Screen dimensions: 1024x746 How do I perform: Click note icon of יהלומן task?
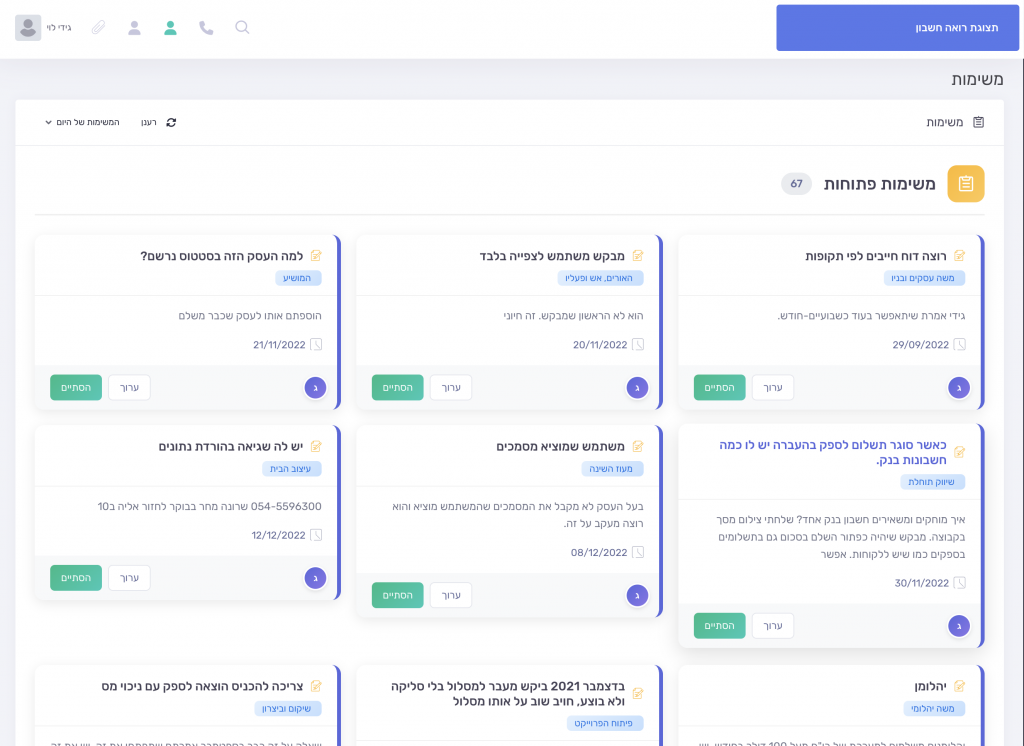pyautogui.click(x=959, y=686)
